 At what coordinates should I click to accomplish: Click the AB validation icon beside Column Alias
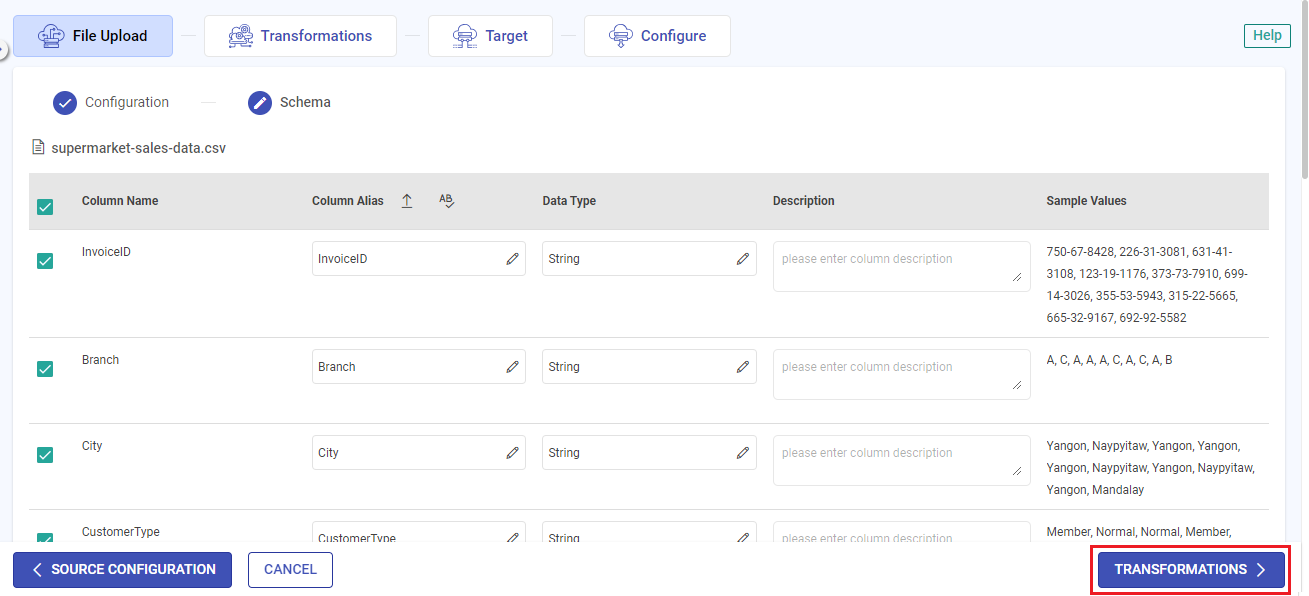(x=446, y=200)
